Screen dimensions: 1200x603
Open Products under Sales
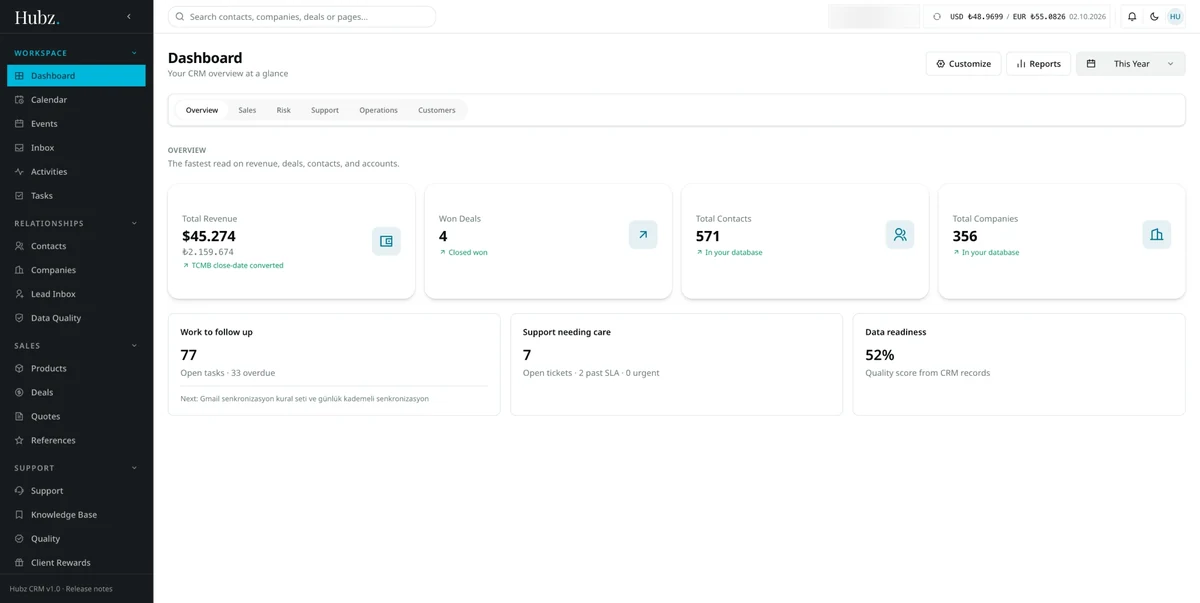76,368
